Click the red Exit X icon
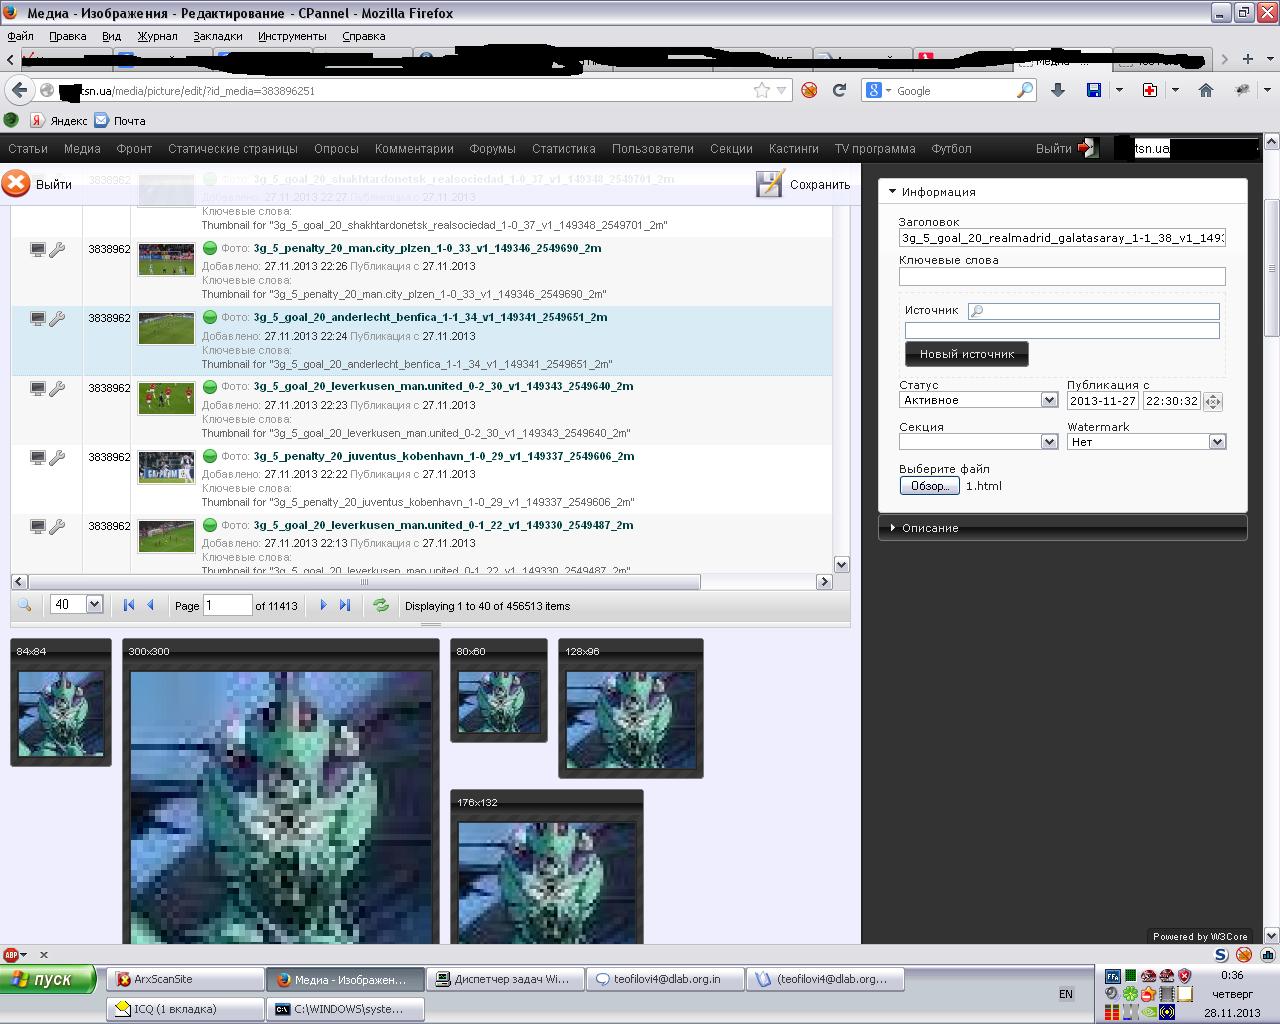This screenshot has height=1024, width=1280. click(x=16, y=184)
